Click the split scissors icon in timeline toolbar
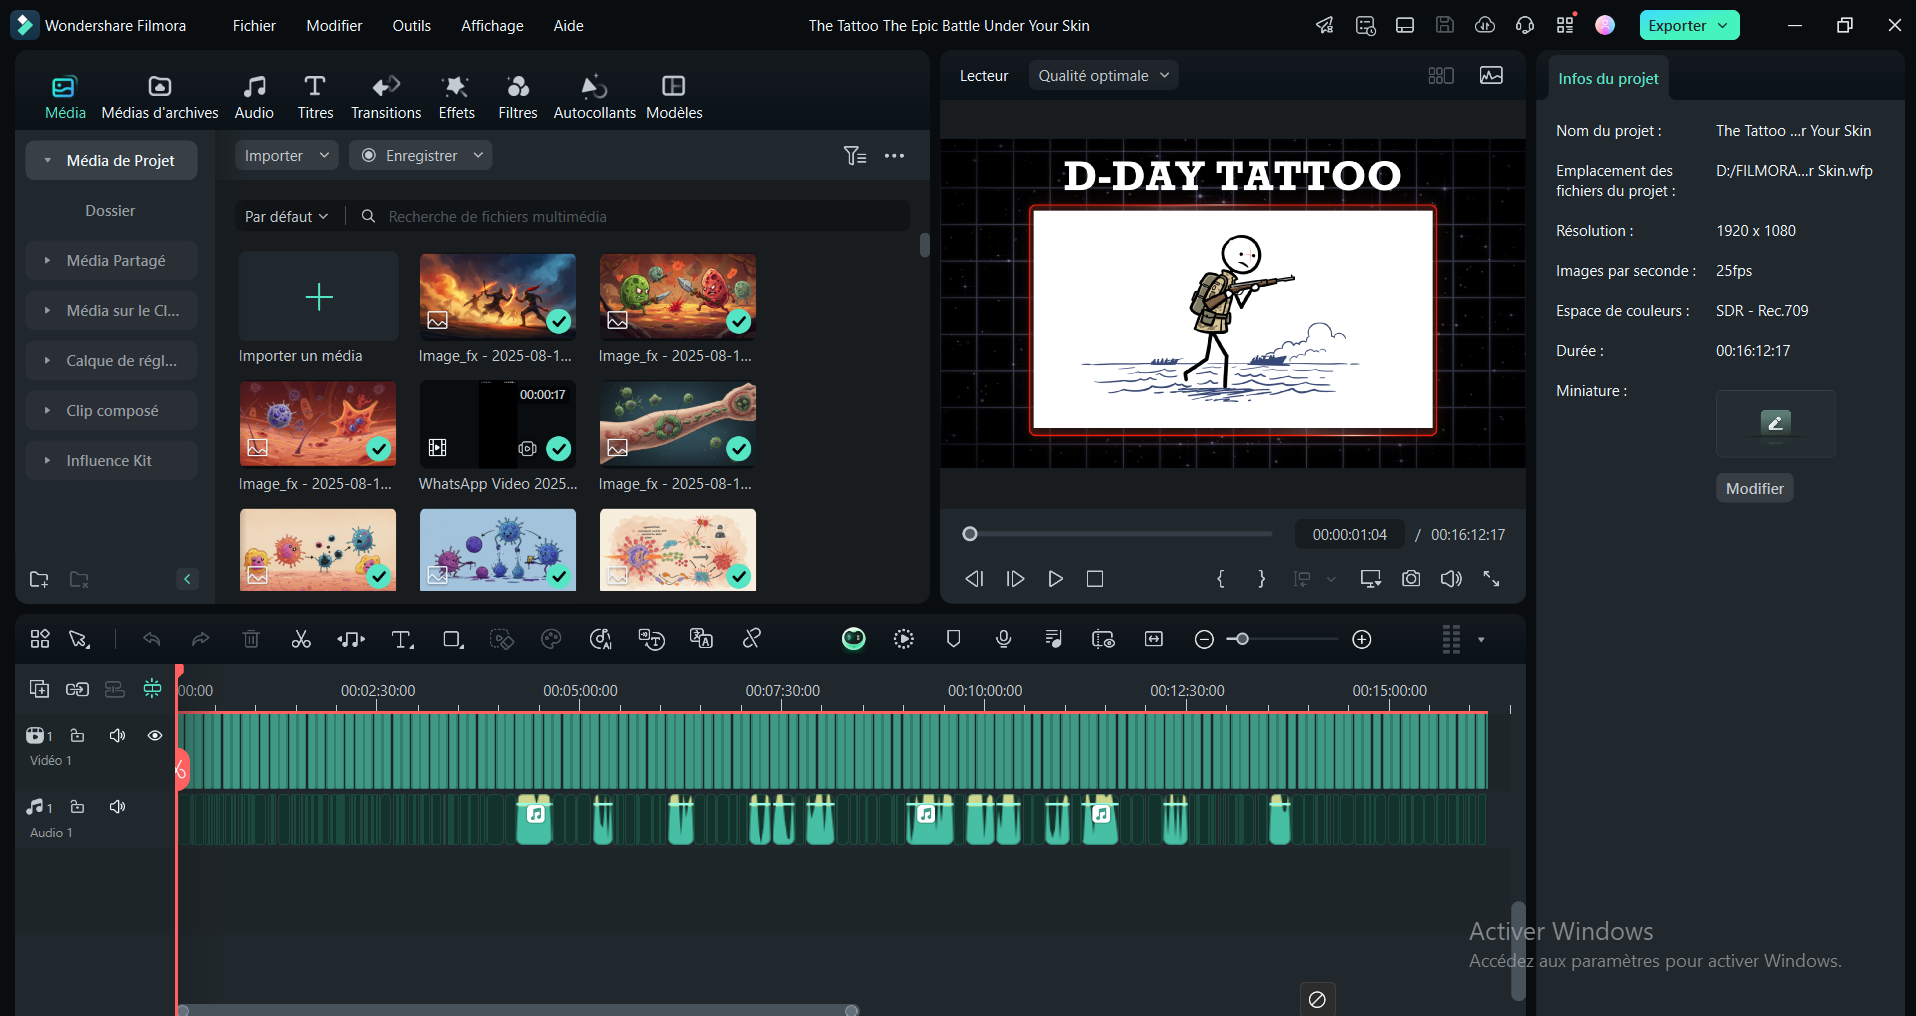 (x=301, y=640)
